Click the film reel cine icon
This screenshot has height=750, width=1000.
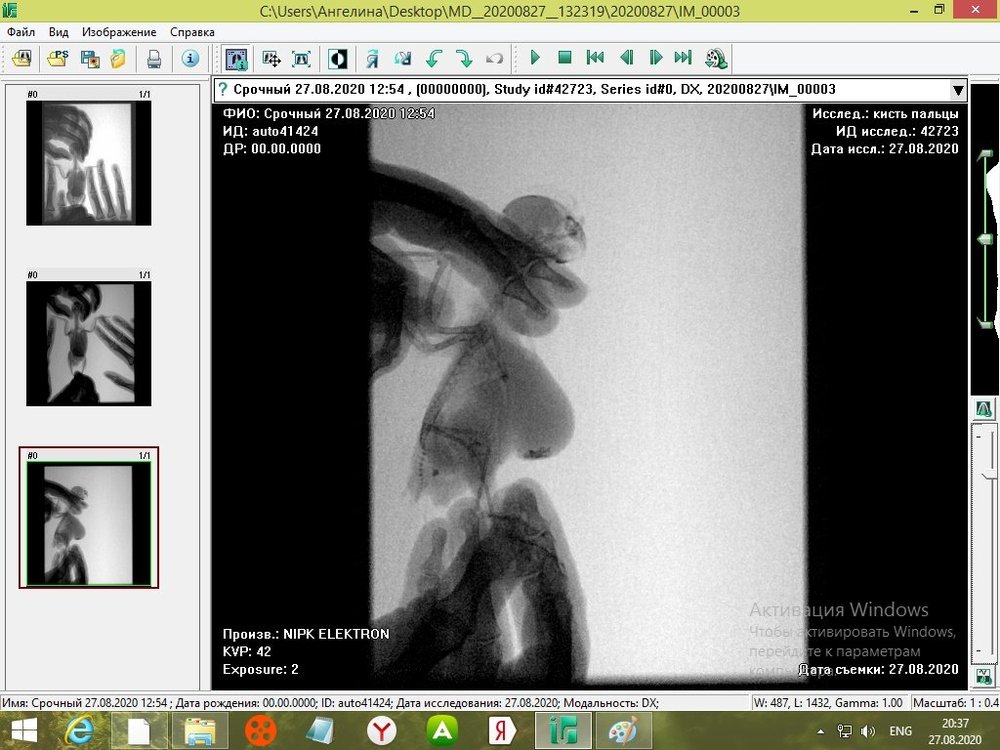715,59
